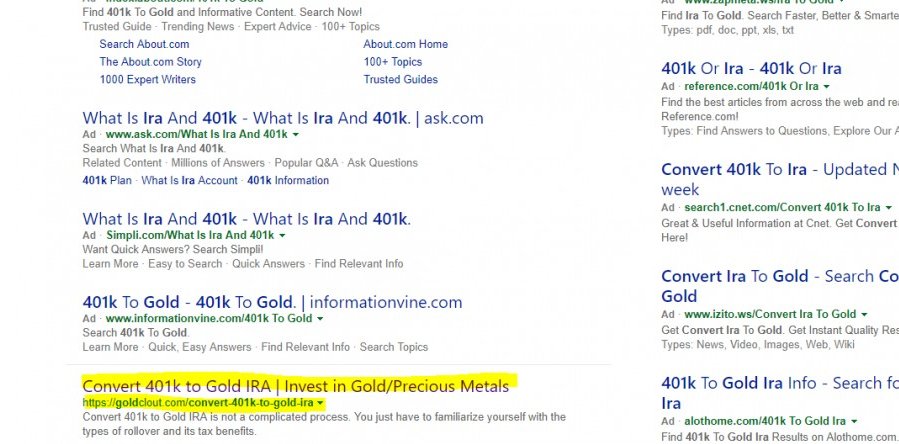Open the Simpli.com 'What Is Ira And 401k' ad title
The image size is (899, 444).
click(x=247, y=219)
